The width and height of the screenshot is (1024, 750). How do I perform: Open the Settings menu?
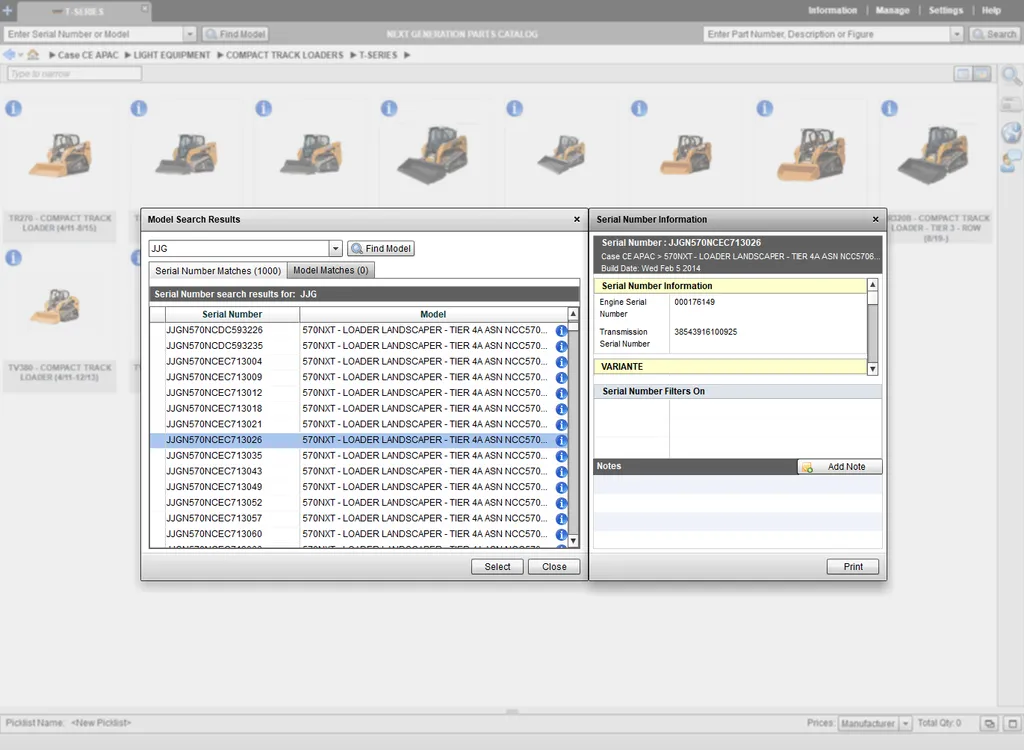(946, 10)
